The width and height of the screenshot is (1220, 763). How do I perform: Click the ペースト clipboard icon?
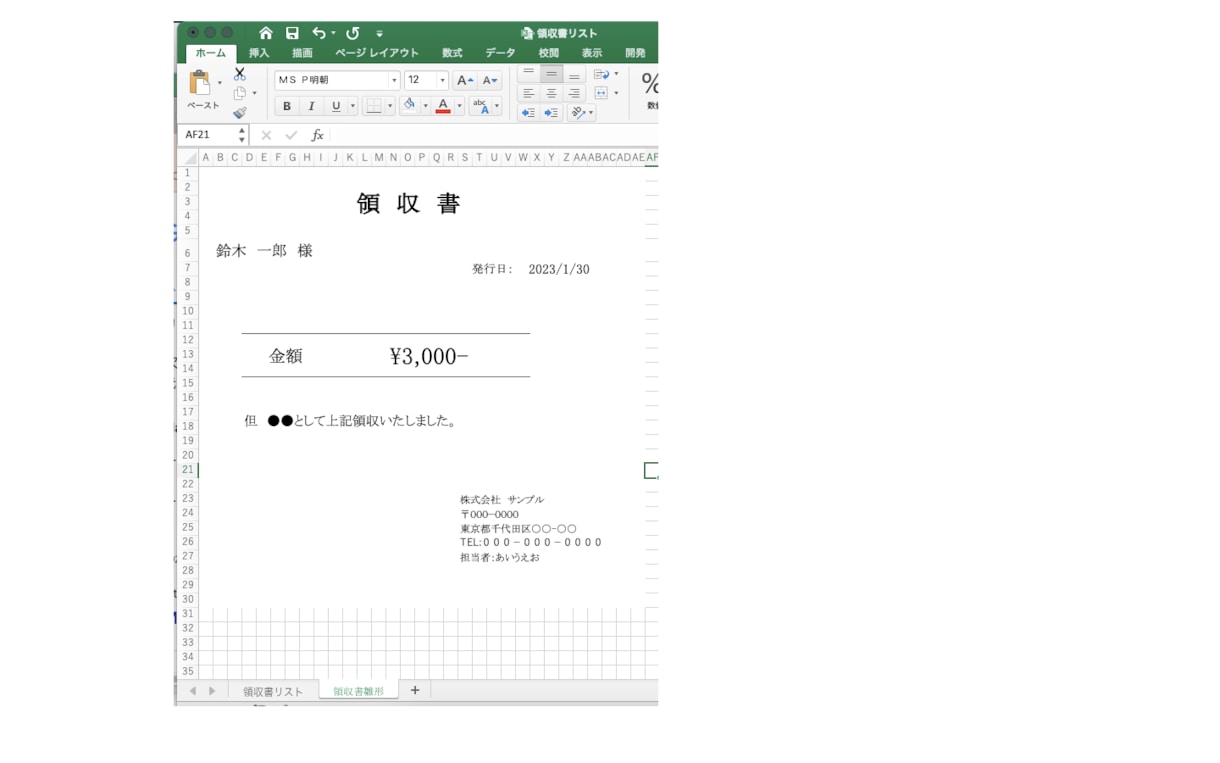click(x=200, y=84)
